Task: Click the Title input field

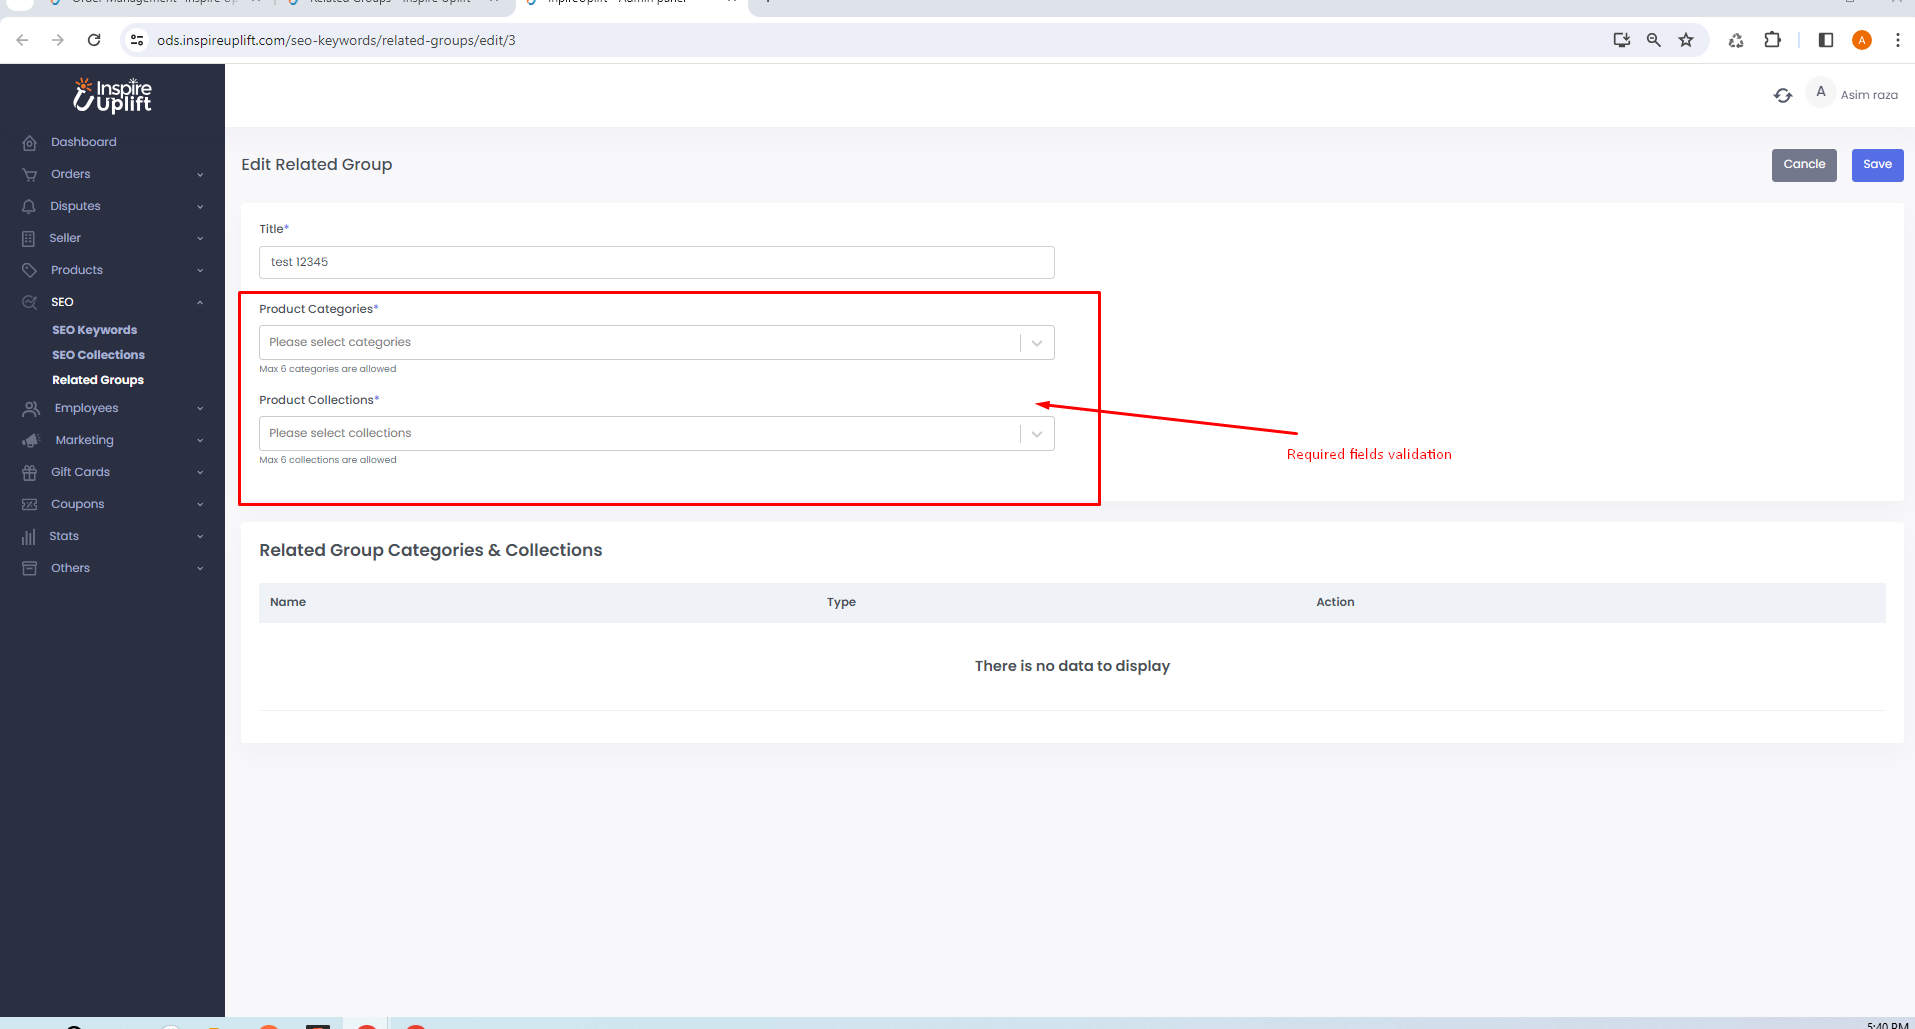Action: point(656,262)
